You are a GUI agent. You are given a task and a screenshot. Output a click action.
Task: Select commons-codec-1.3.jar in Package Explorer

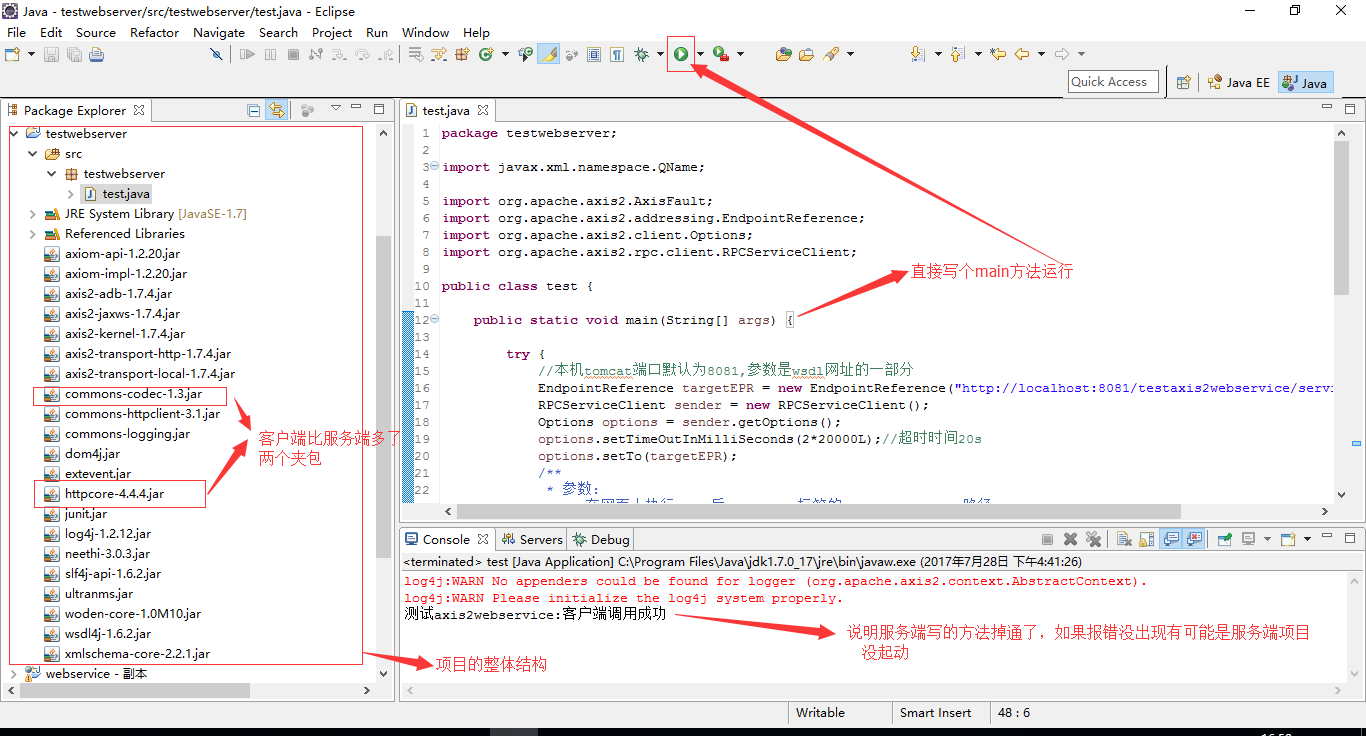click(133, 394)
